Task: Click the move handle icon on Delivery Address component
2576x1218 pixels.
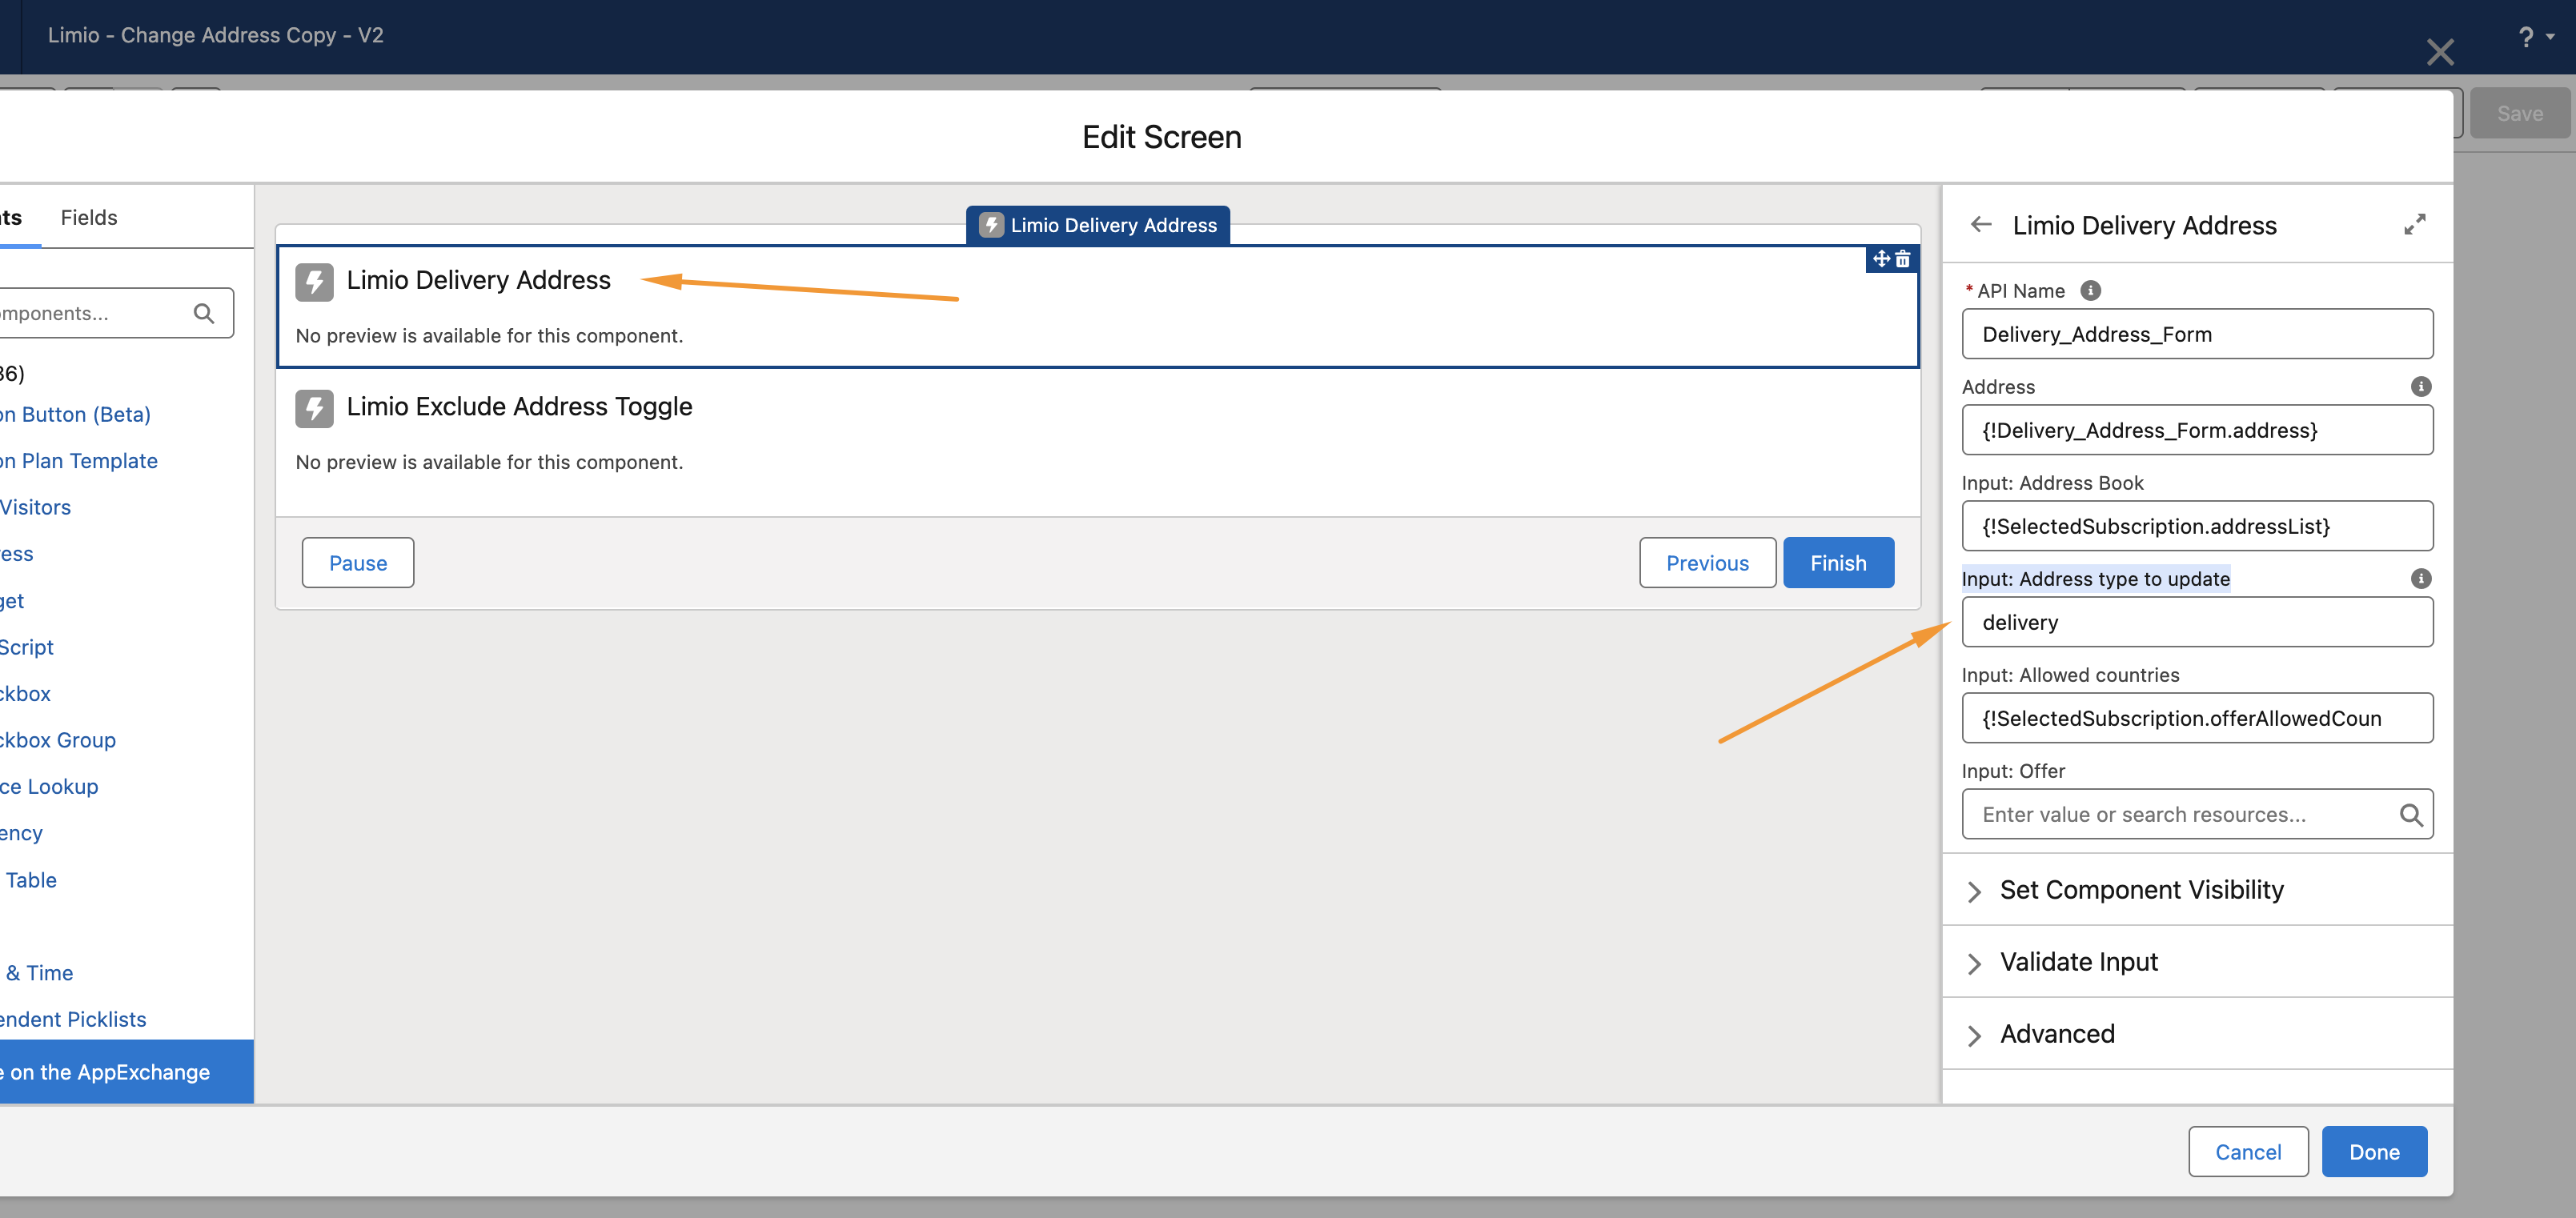Action: (x=1881, y=259)
